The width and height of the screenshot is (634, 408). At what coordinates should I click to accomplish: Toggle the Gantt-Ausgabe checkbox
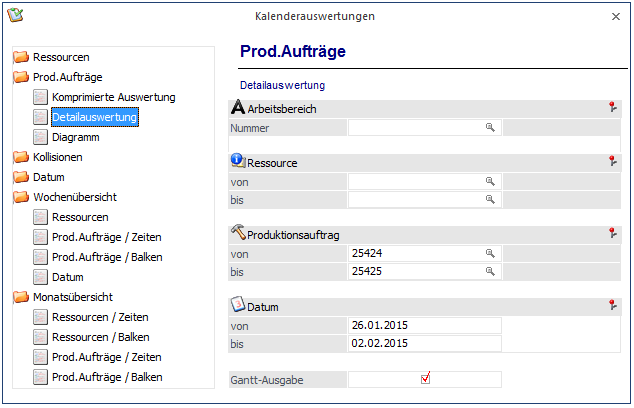(425, 379)
